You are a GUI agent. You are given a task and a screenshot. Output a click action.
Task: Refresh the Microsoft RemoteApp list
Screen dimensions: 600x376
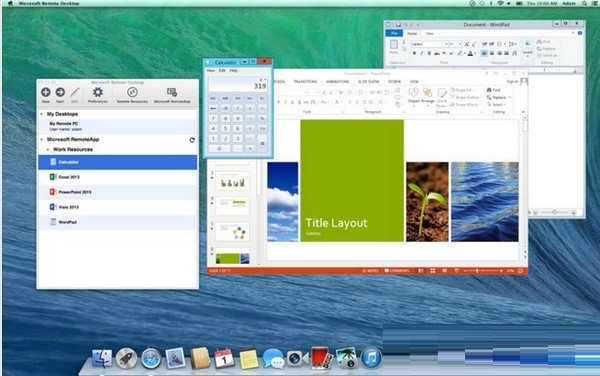click(x=192, y=140)
